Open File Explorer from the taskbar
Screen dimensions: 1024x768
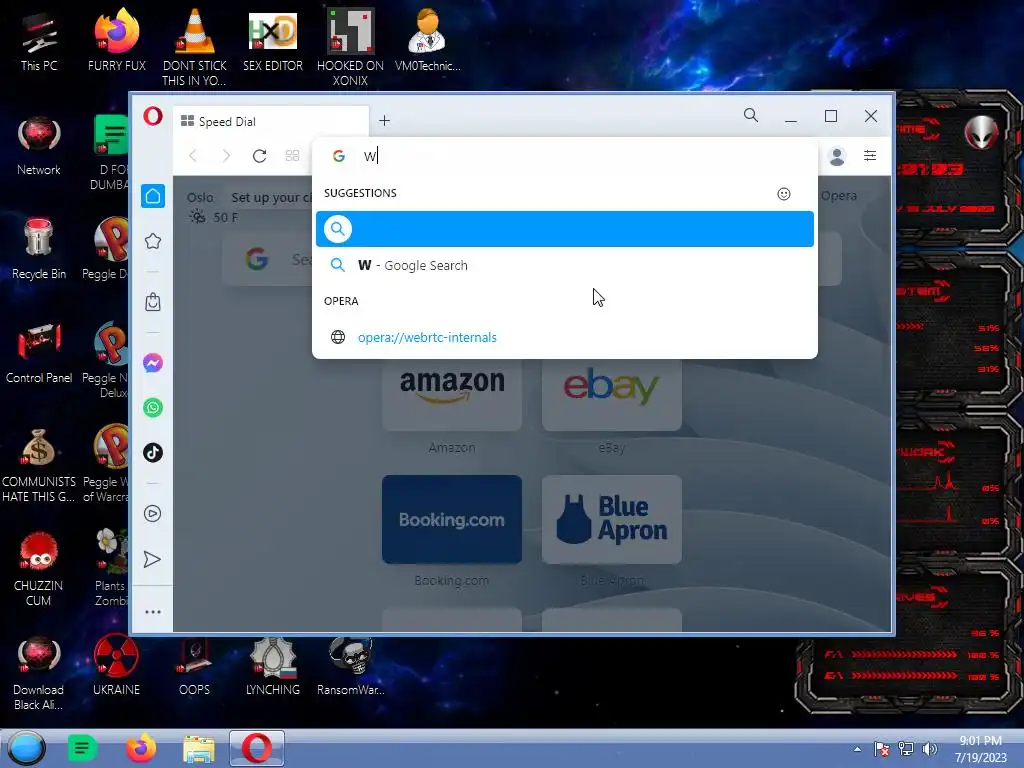pyautogui.click(x=199, y=748)
